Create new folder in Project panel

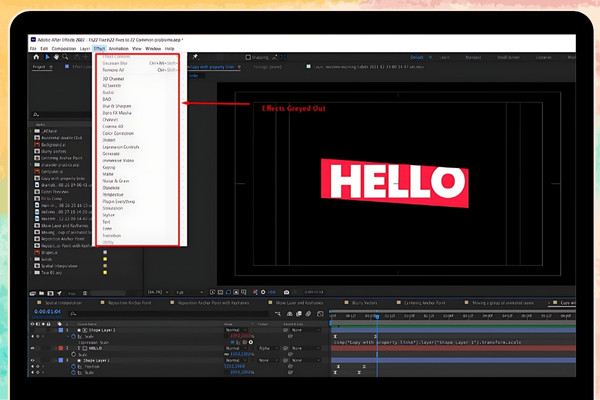(42, 293)
